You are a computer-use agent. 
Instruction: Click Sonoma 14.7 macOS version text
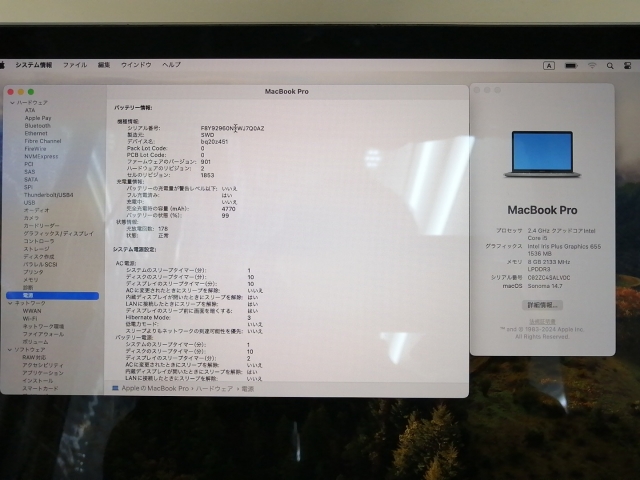545,286
